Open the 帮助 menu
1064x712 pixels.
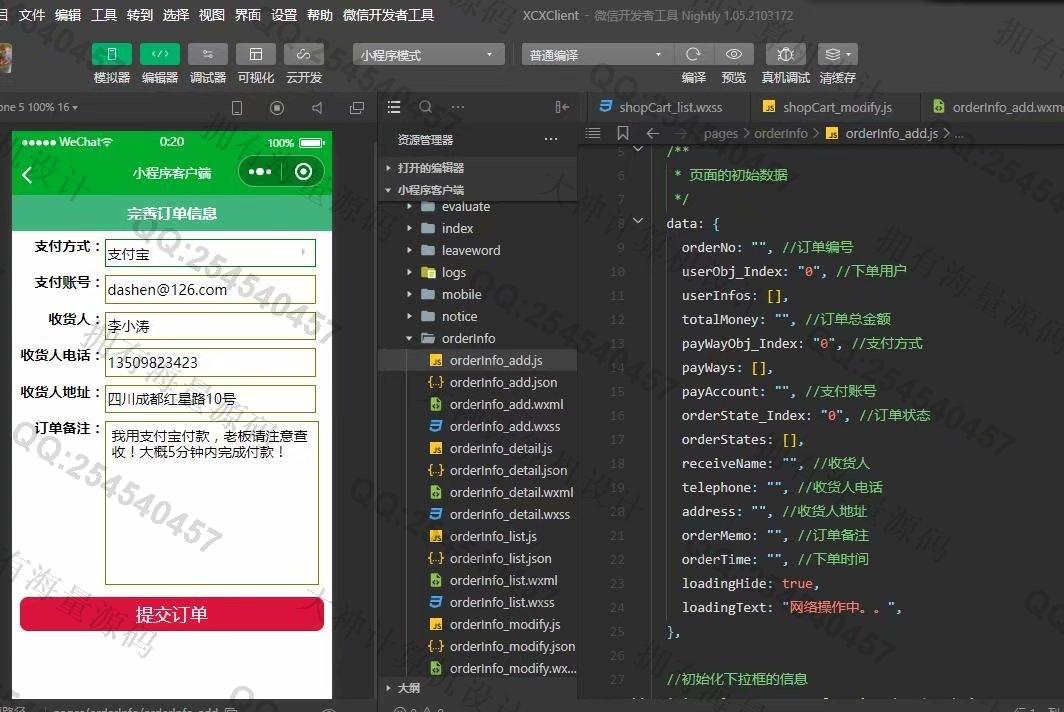pos(320,15)
